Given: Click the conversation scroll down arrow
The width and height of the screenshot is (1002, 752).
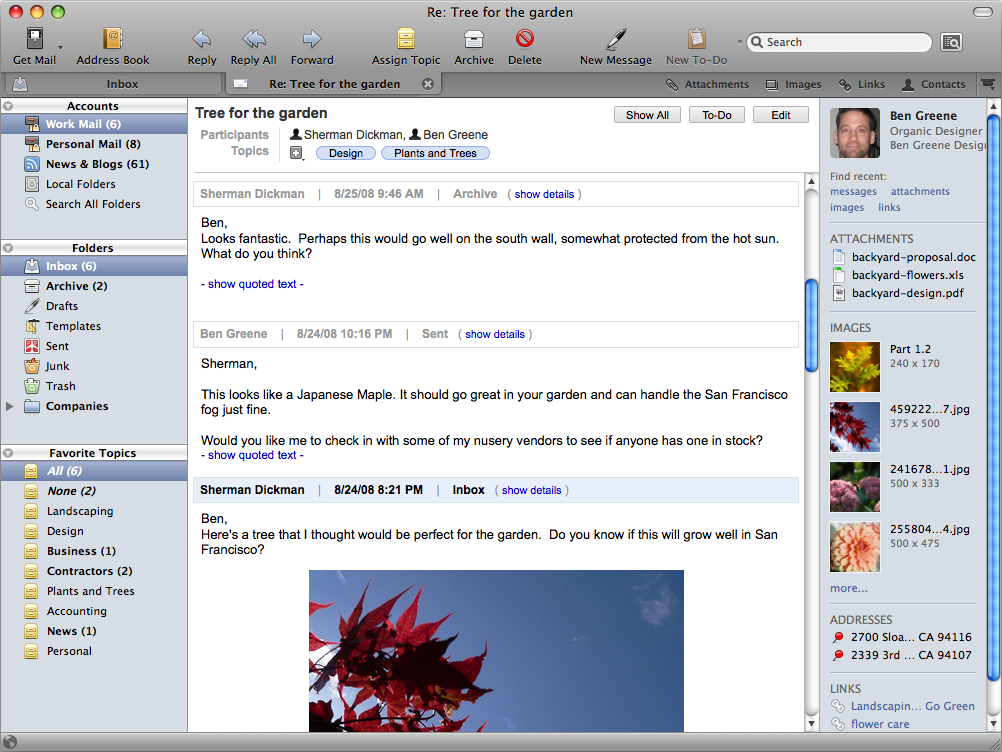Looking at the screenshot, I should 812,724.
